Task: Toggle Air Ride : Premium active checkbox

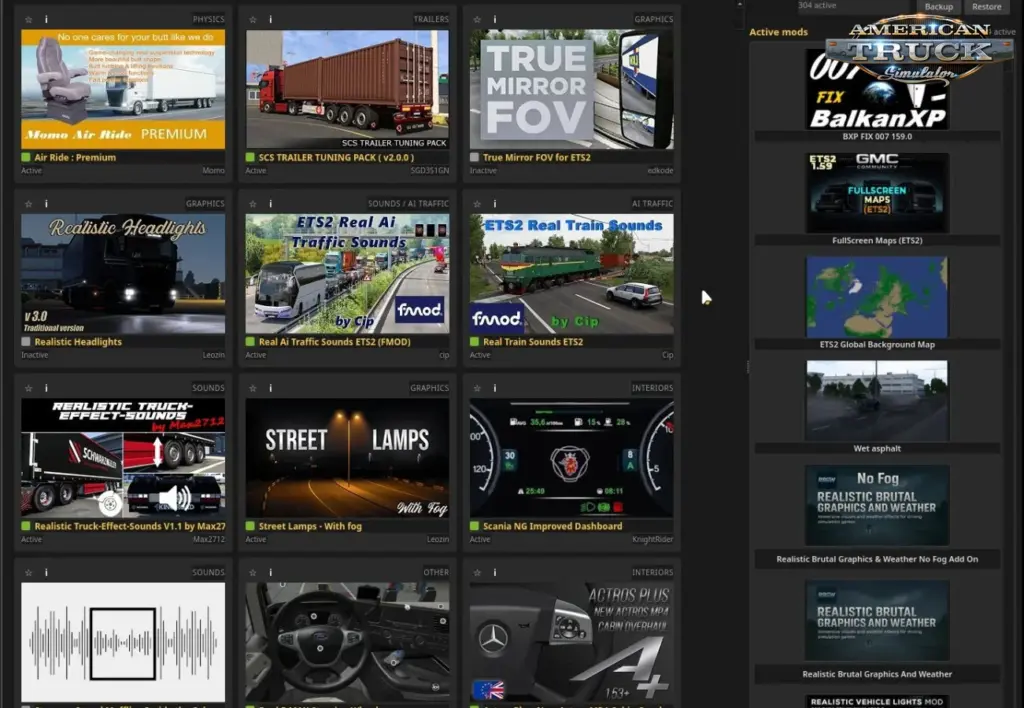Action: tap(26, 157)
